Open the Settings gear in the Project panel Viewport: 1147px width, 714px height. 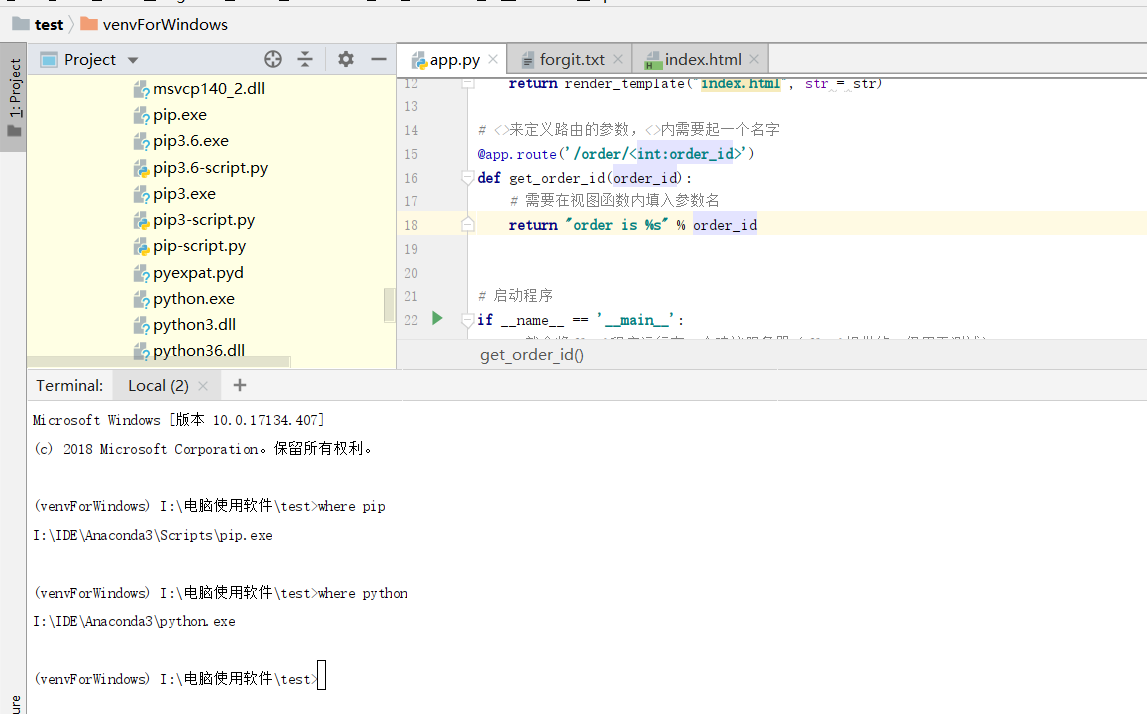[344, 59]
